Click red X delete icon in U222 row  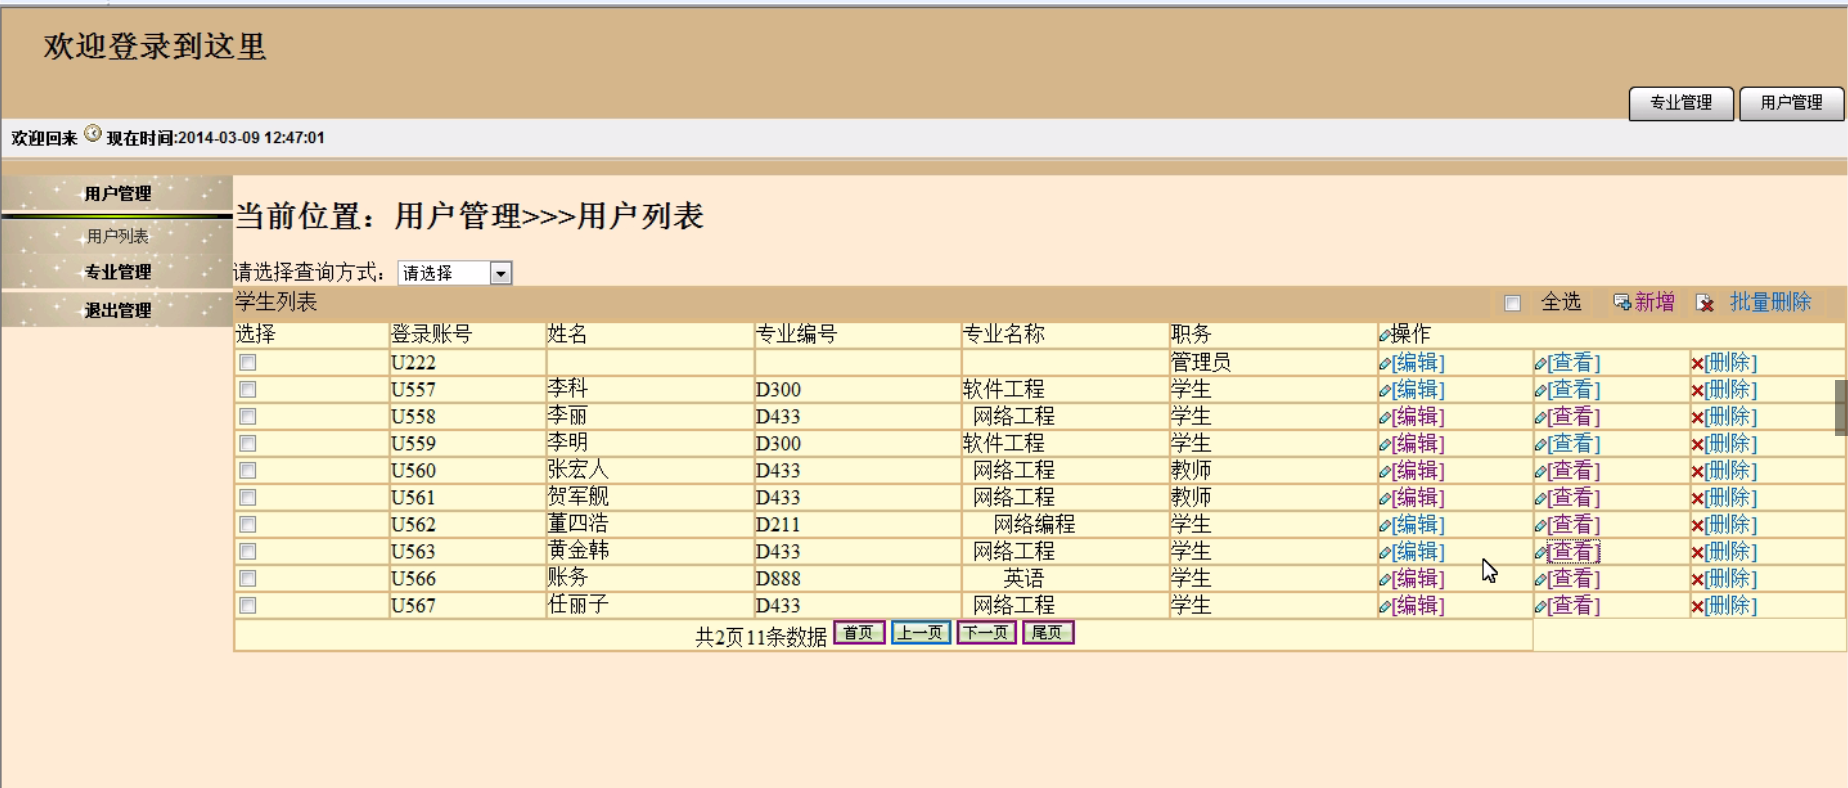pos(1697,363)
